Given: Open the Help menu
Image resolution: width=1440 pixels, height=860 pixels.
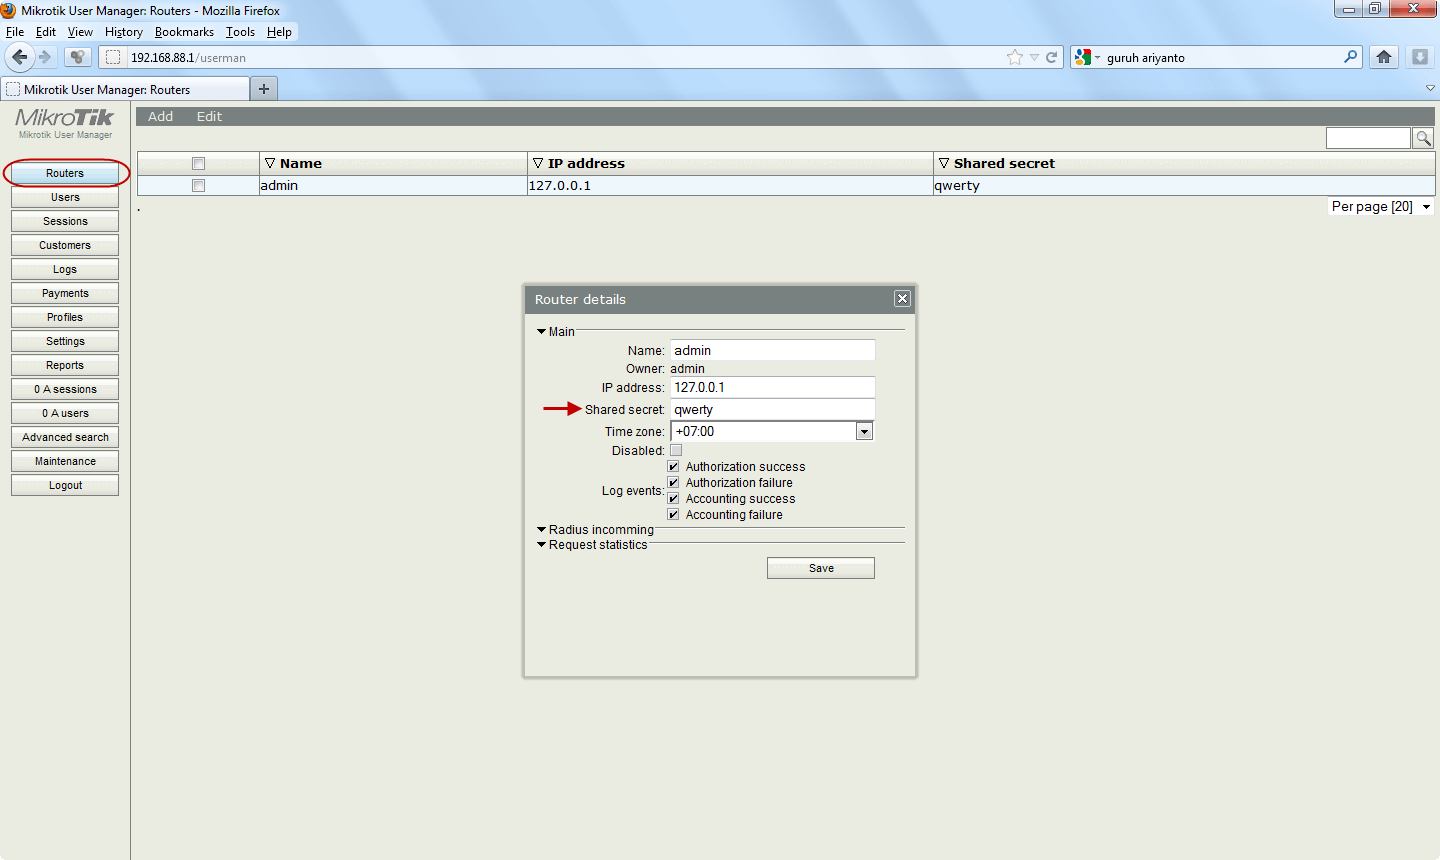Looking at the screenshot, I should (279, 32).
